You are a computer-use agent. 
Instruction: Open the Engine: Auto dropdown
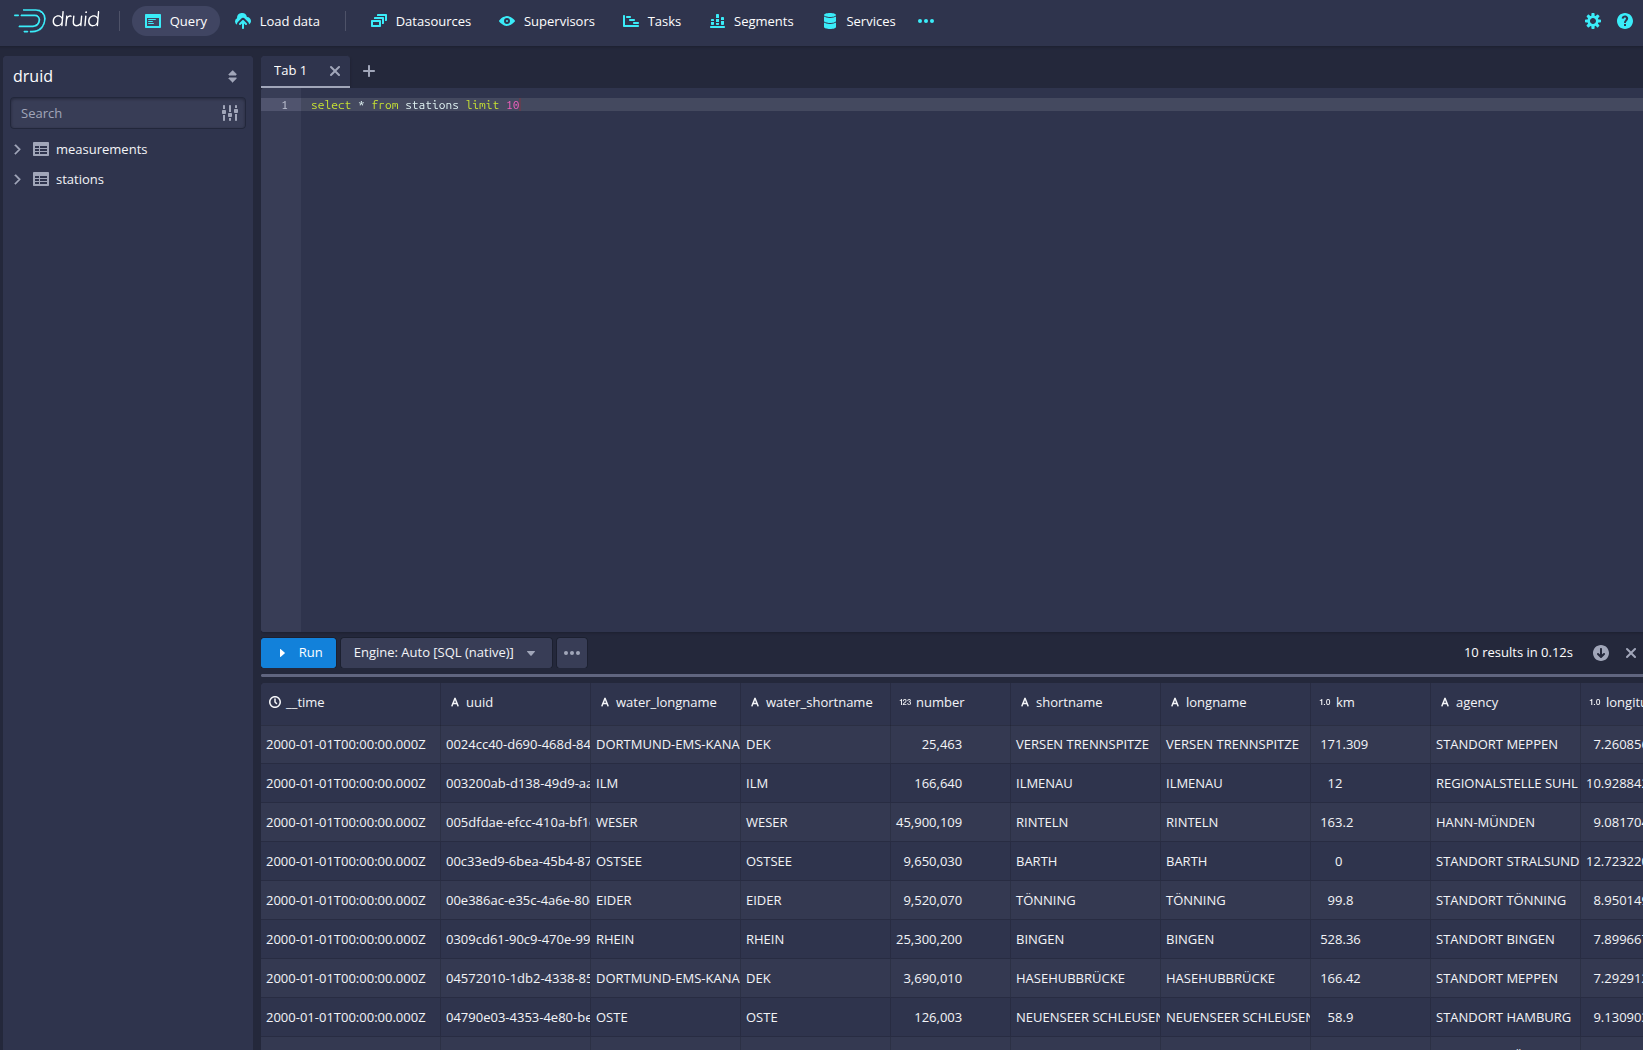[445, 653]
